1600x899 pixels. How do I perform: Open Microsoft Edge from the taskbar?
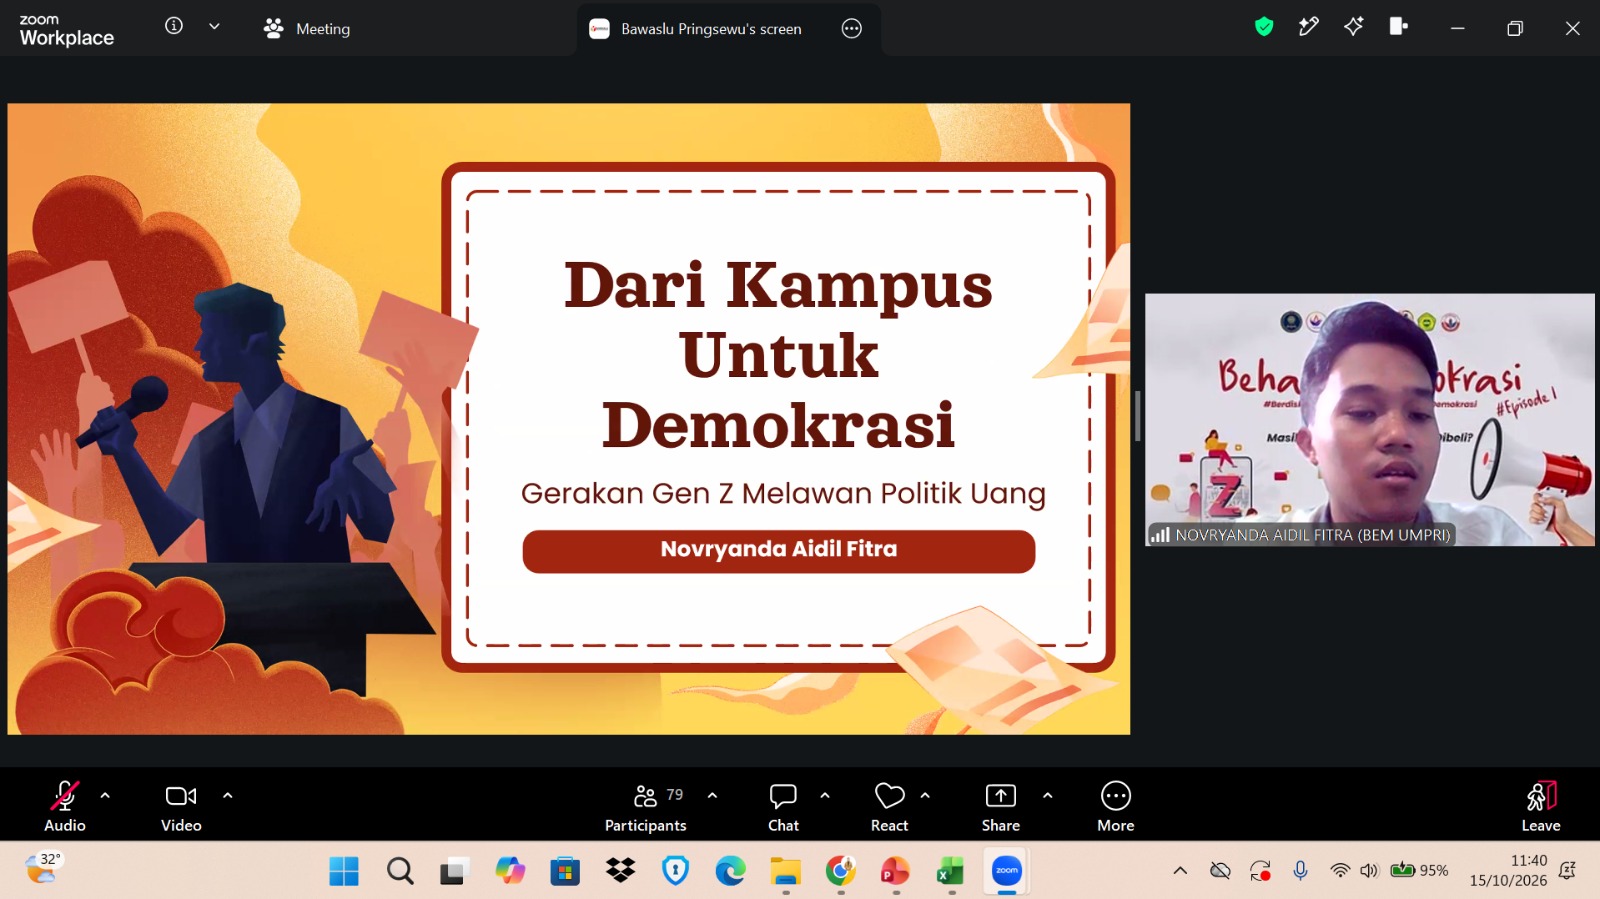(x=730, y=871)
